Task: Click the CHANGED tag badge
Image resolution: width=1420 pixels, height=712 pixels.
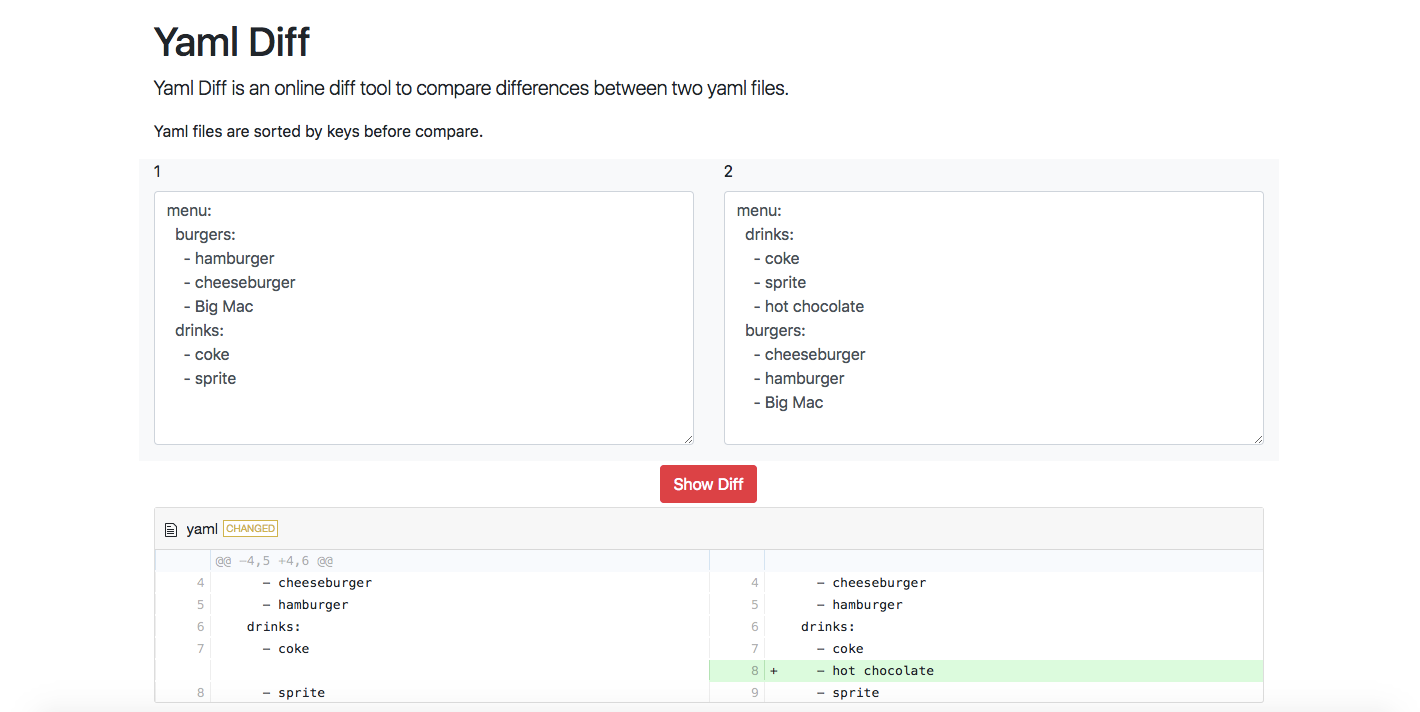Action: click(x=250, y=528)
